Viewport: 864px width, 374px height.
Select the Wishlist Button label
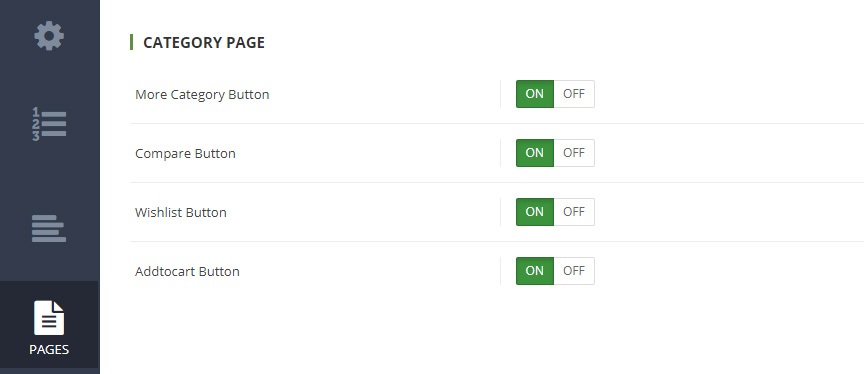pos(181,213)
